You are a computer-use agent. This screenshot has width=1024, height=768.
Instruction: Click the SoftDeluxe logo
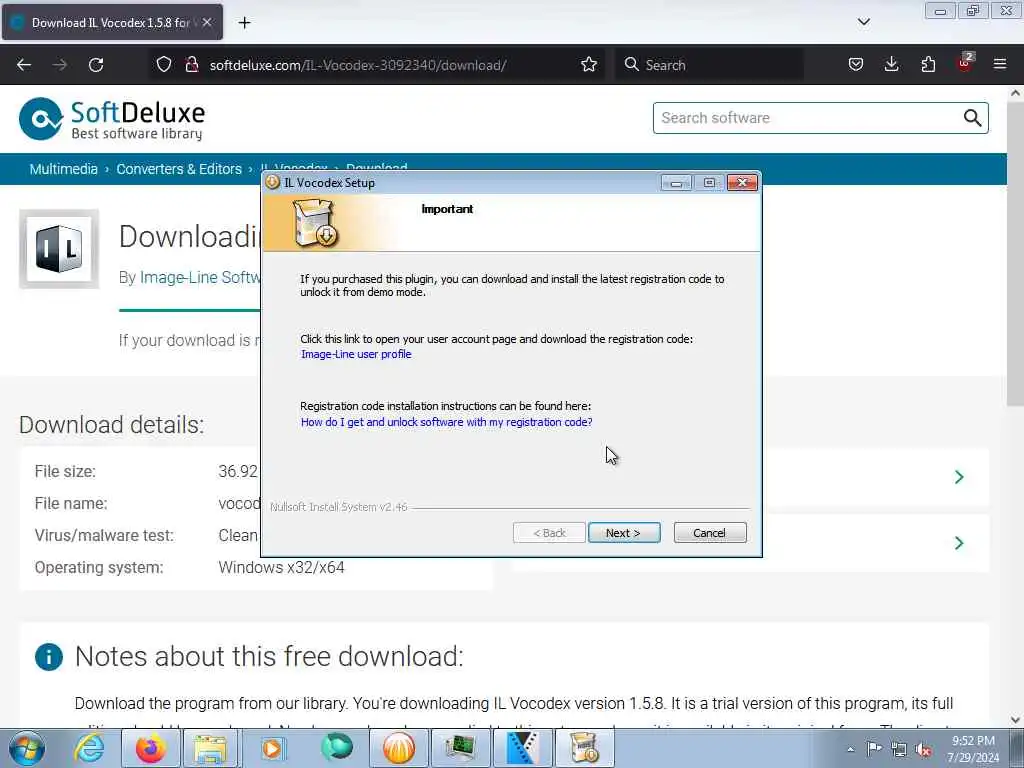(x=112, y=119)
